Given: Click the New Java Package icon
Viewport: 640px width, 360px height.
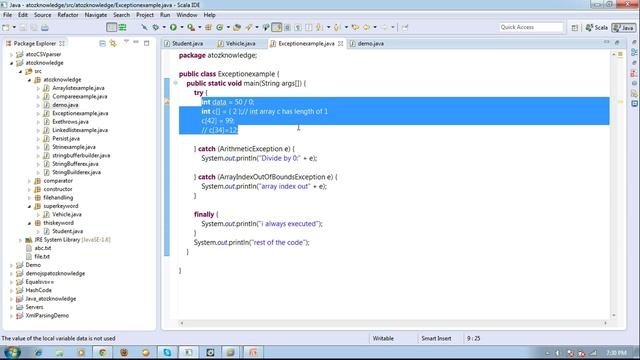Looking at the screenshot, I should coord(208,27).
